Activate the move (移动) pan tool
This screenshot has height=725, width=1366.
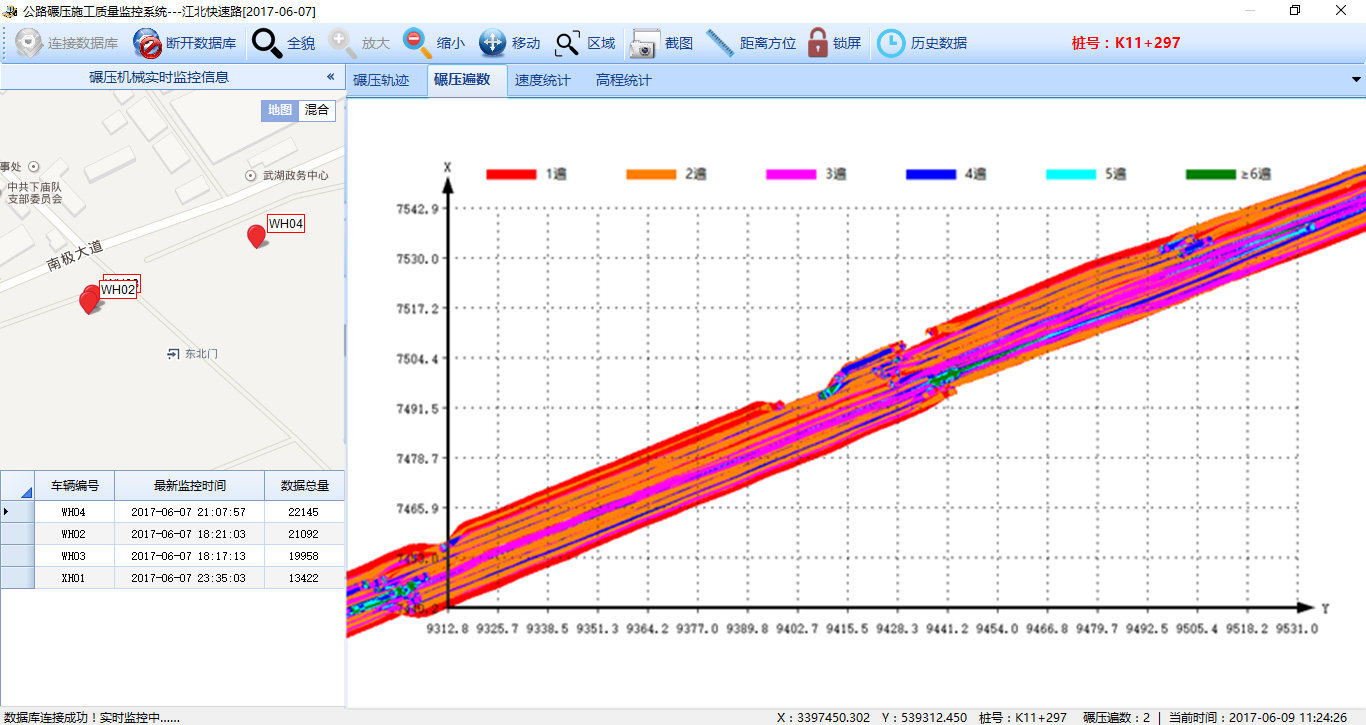(492, 43)
